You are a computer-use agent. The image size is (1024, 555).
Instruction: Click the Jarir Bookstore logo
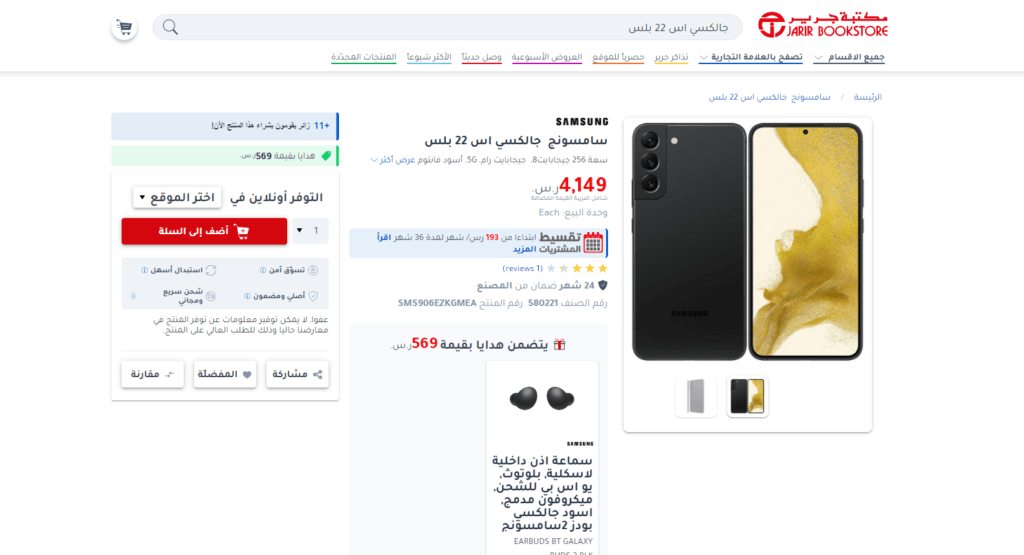point(823,25)
